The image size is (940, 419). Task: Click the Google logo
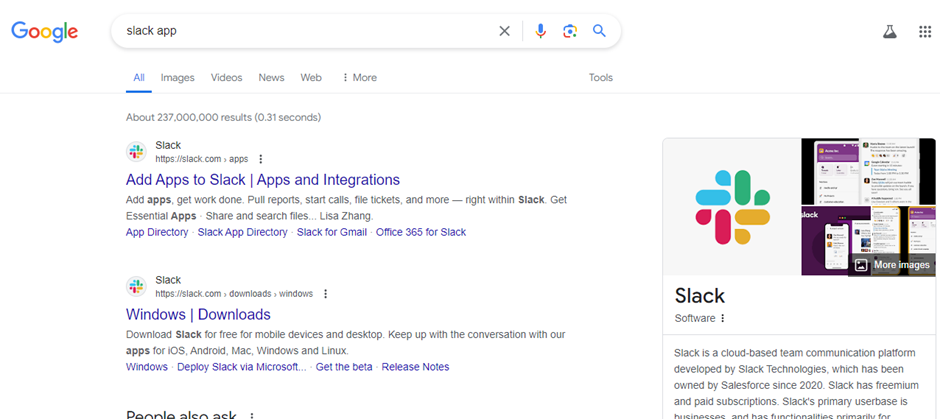pyautogui.click(x=45, y=31)
